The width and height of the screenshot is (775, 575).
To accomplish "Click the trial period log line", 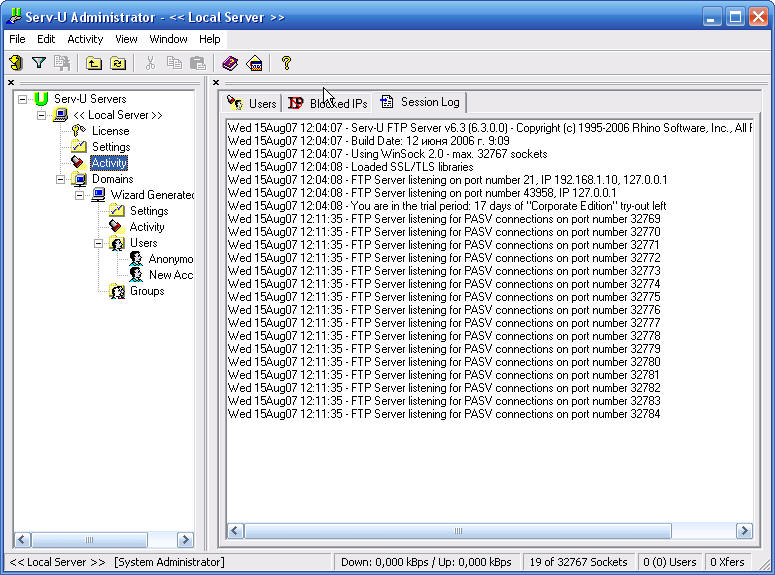I will click(447, 206).
